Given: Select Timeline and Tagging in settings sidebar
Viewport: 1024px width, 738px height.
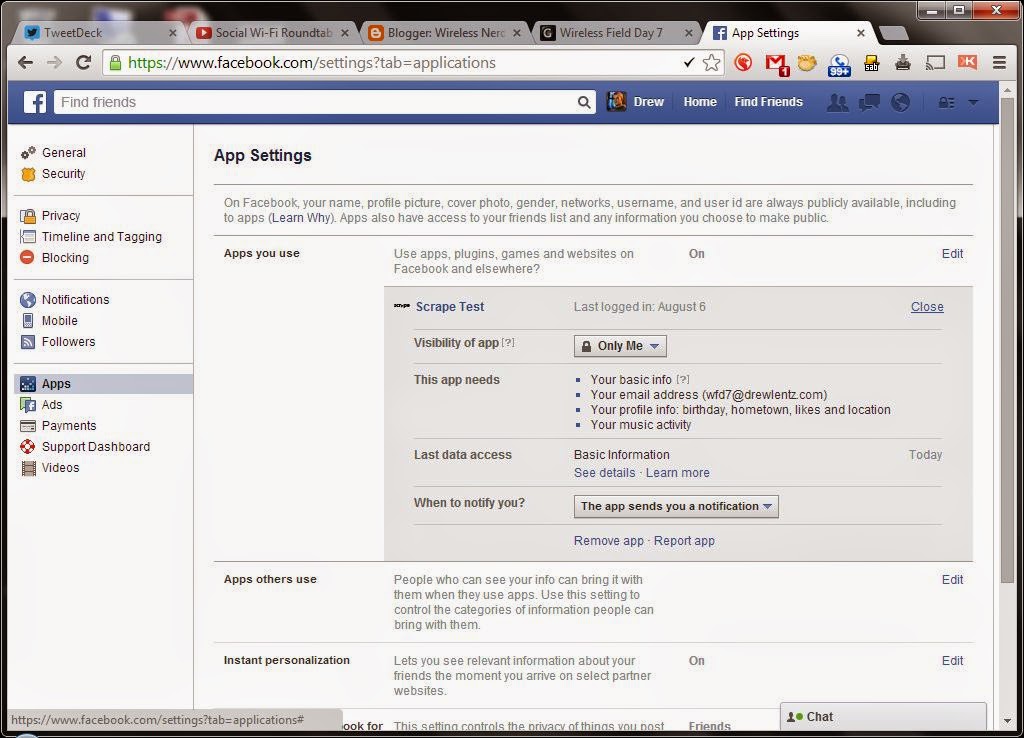Looking at the screenshot, I should (x=102, y=236).
